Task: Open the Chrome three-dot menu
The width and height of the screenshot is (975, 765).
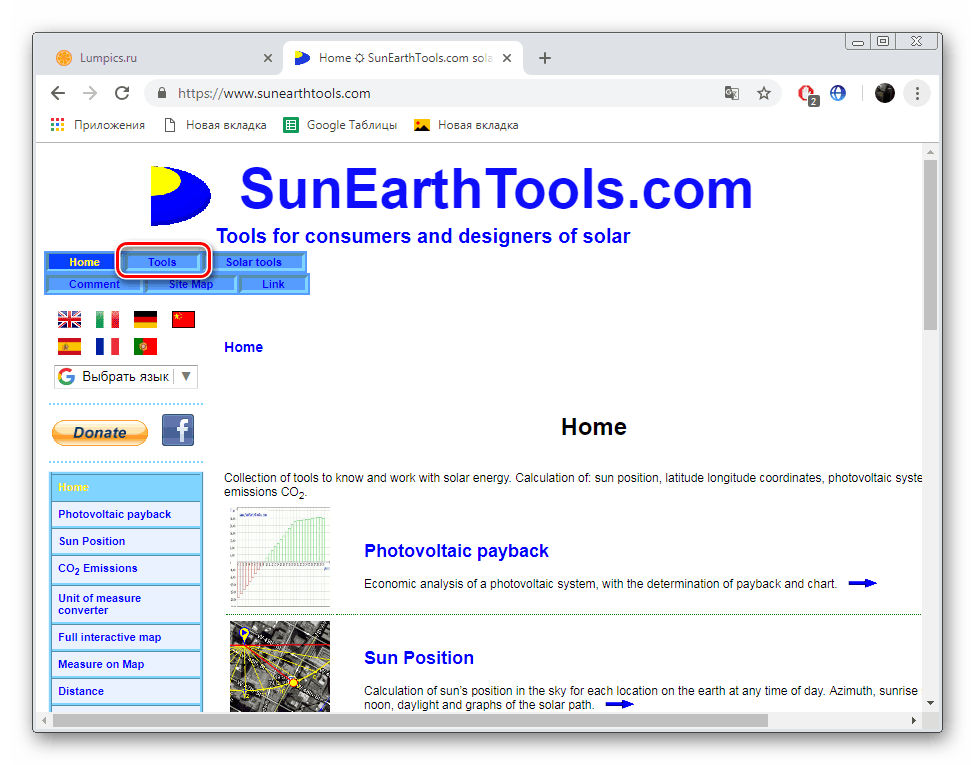Action: pos(917,93)
